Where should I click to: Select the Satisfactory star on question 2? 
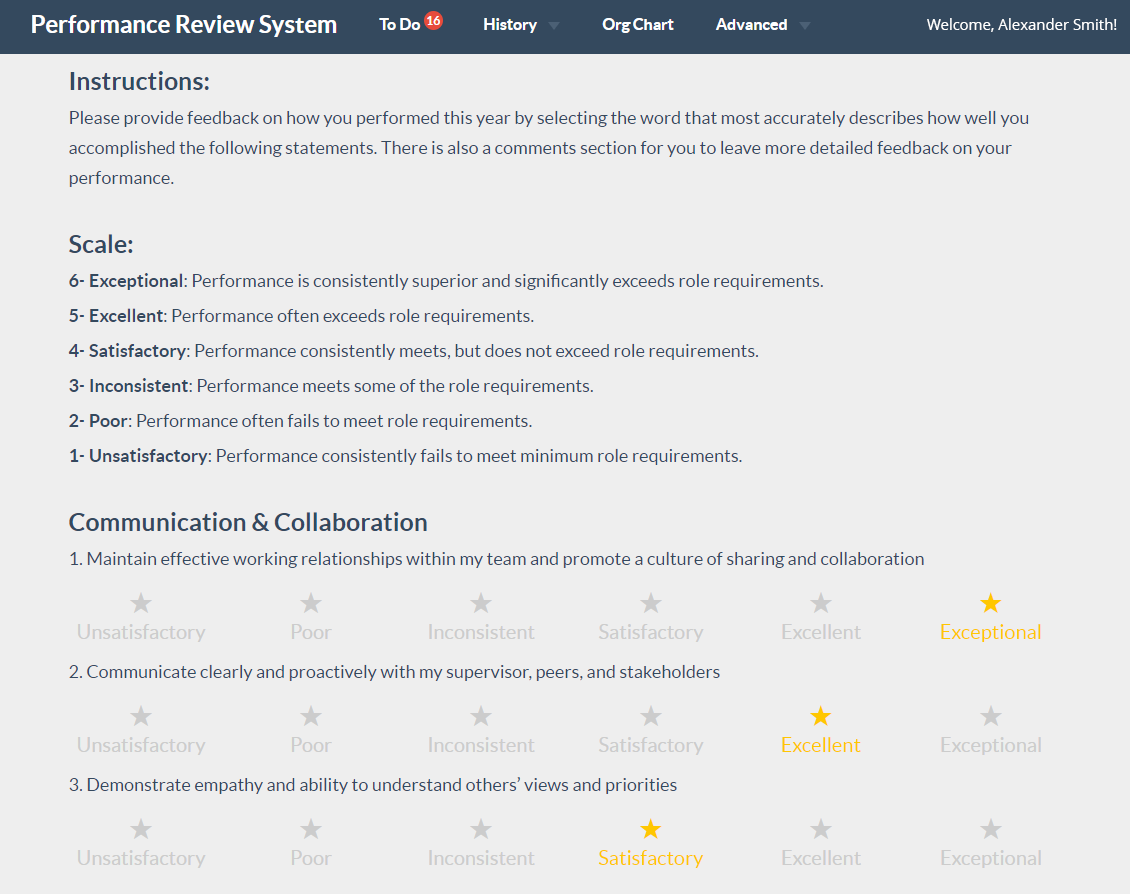pyautogui.click(x=650, y=715)
